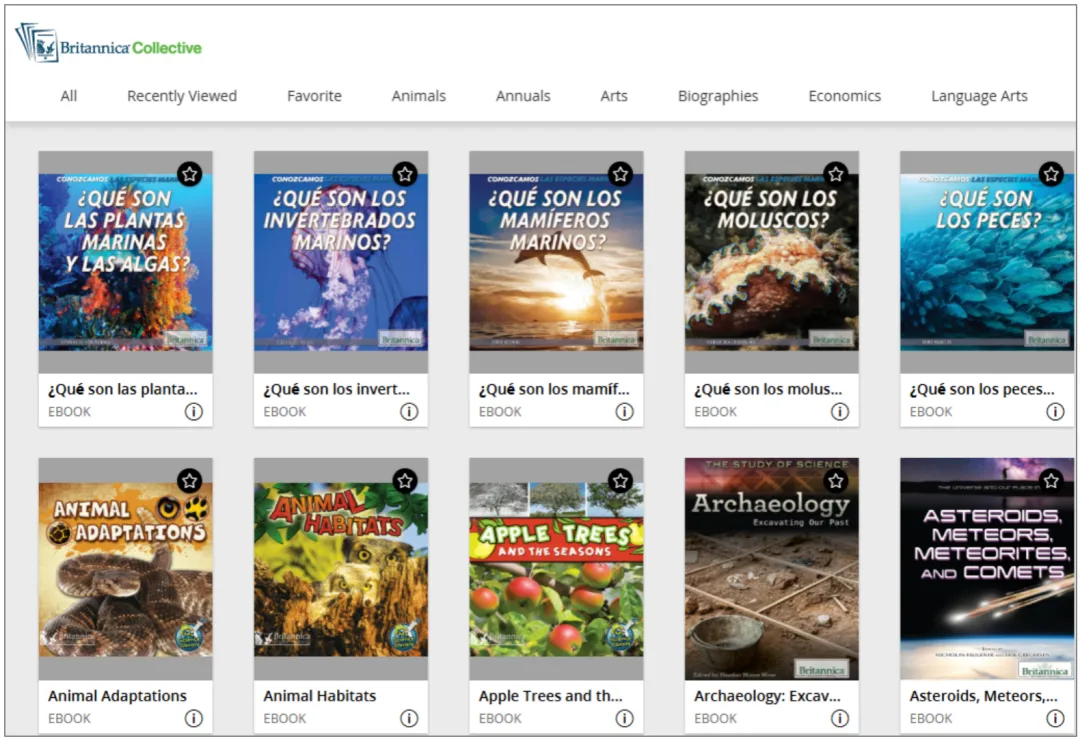Mark Qué son los peces as favorite
The height and width of the screenshot is (741, 1080).
point(1051,174)
